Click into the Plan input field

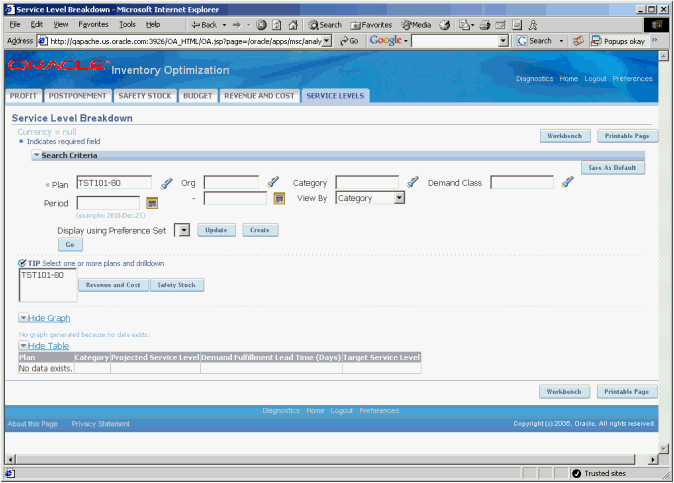114,183
